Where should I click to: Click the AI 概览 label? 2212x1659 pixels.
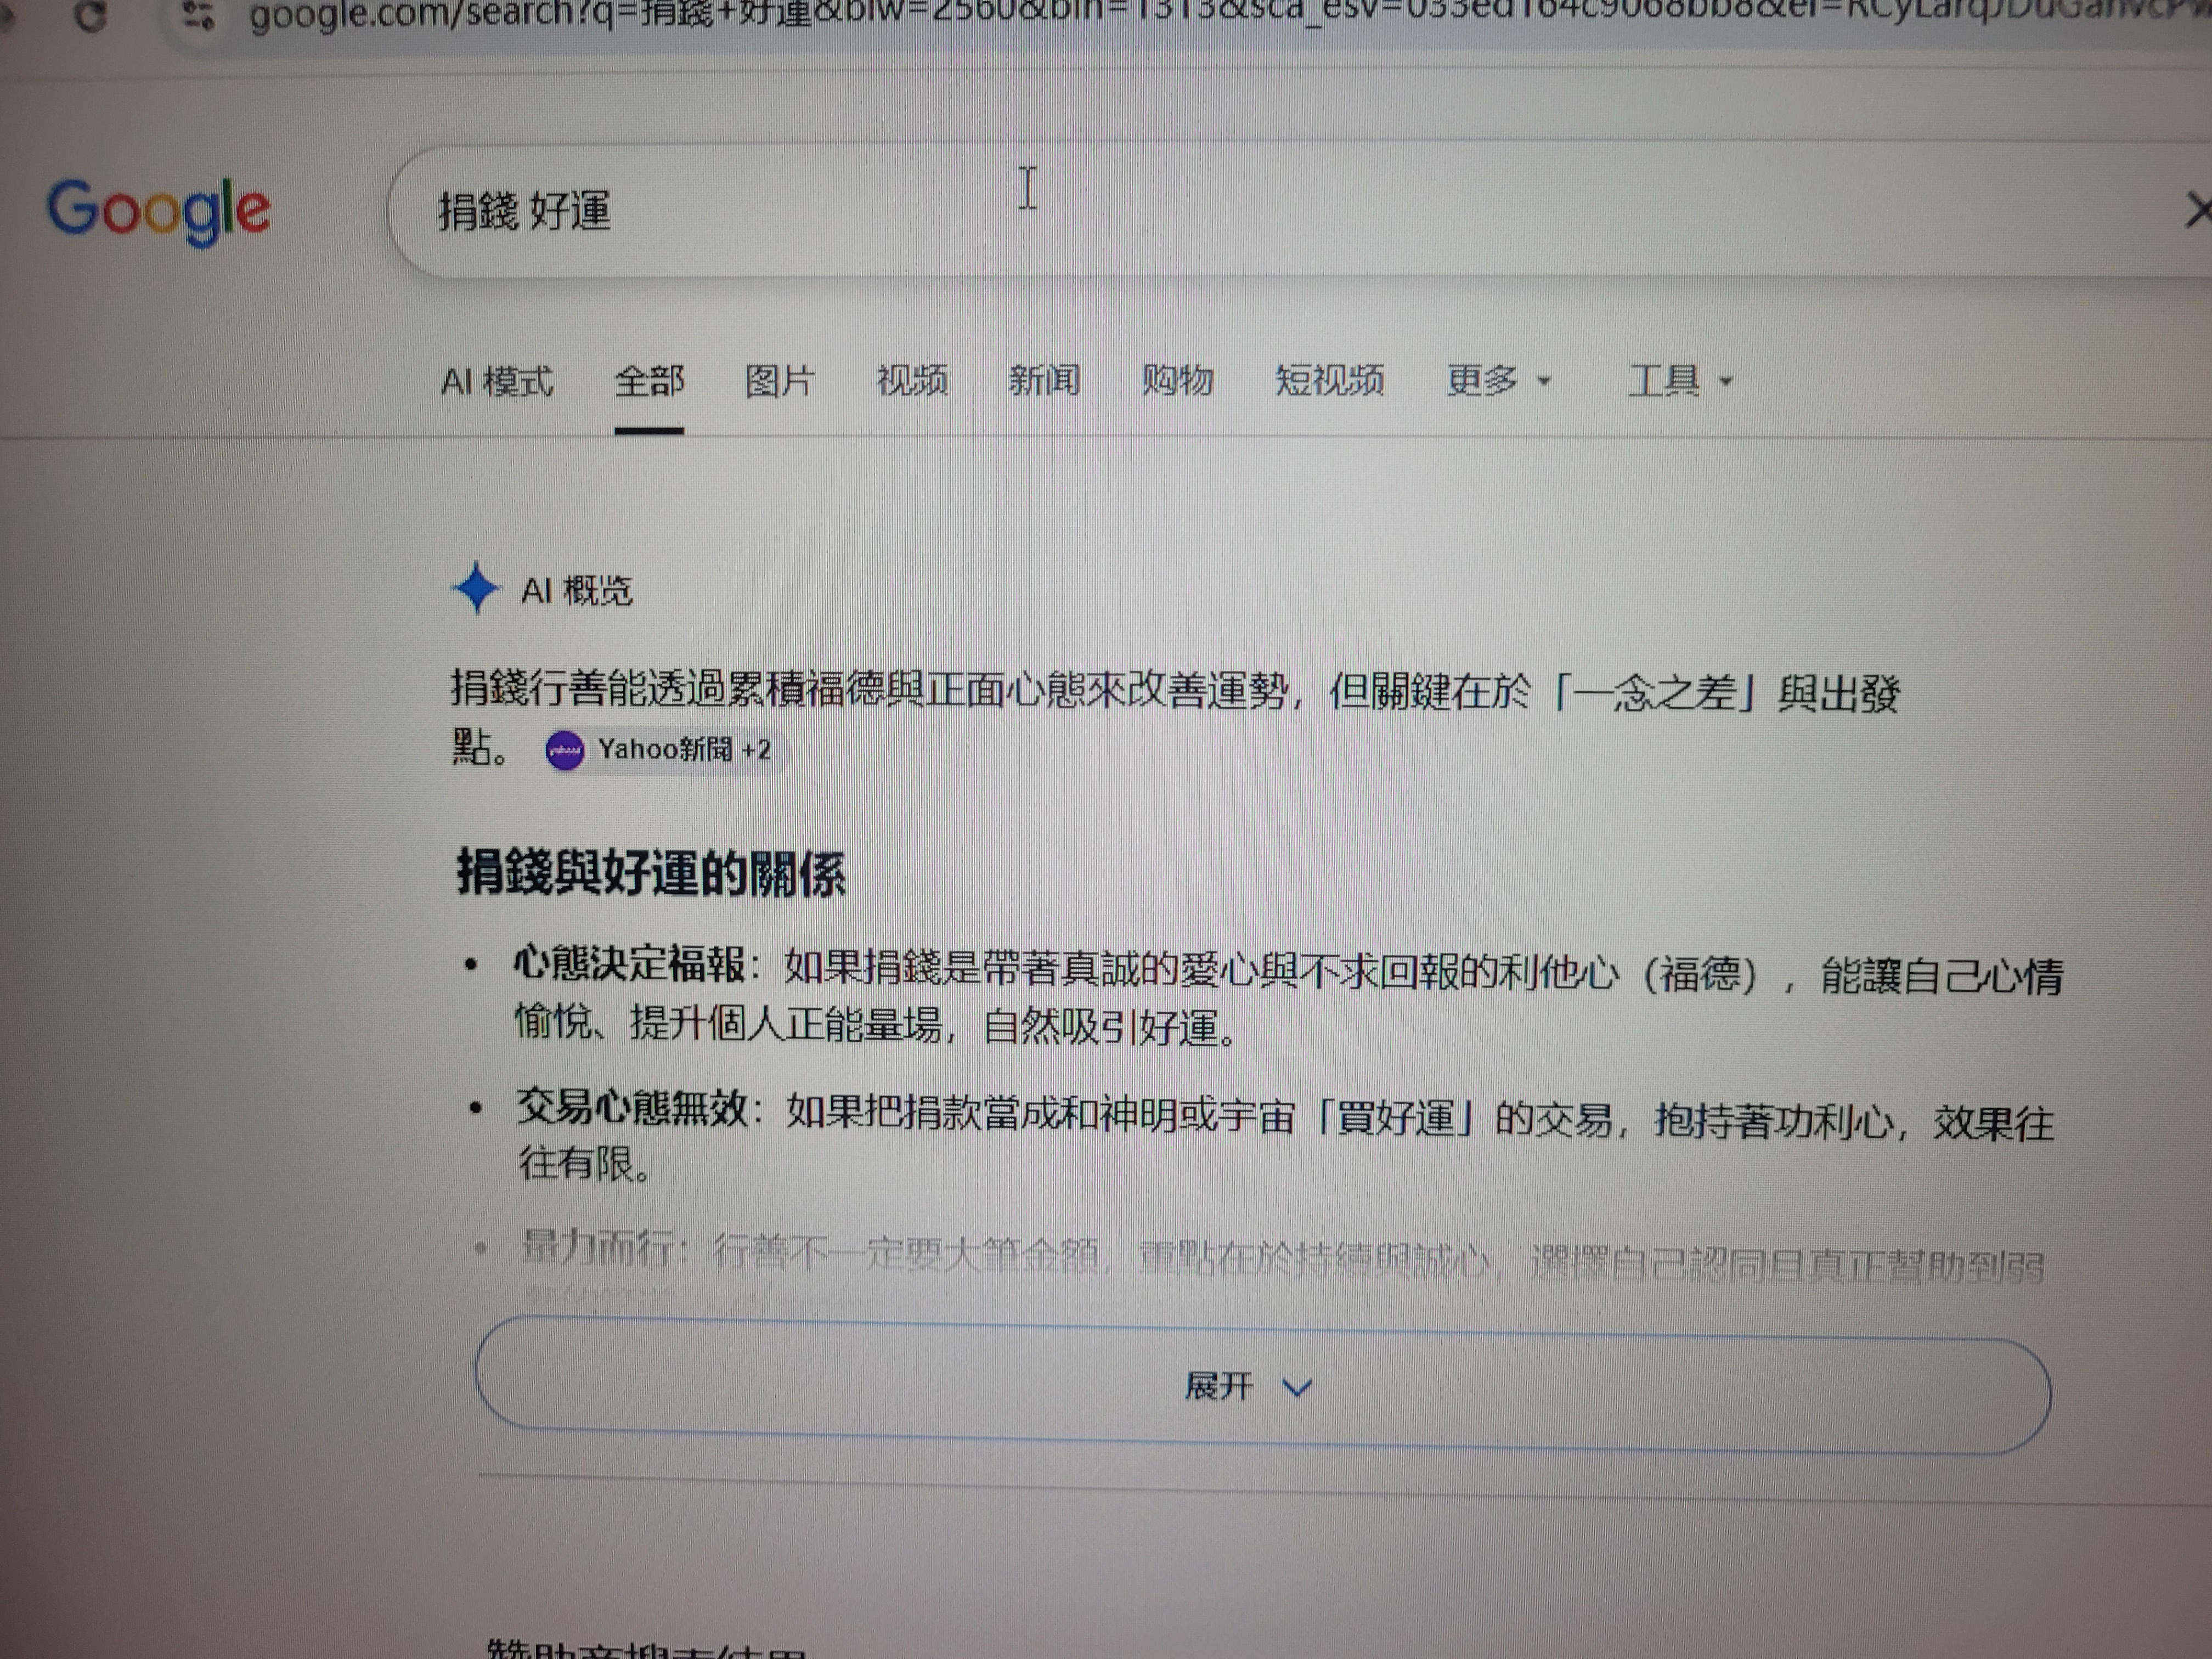pos(577,590)
